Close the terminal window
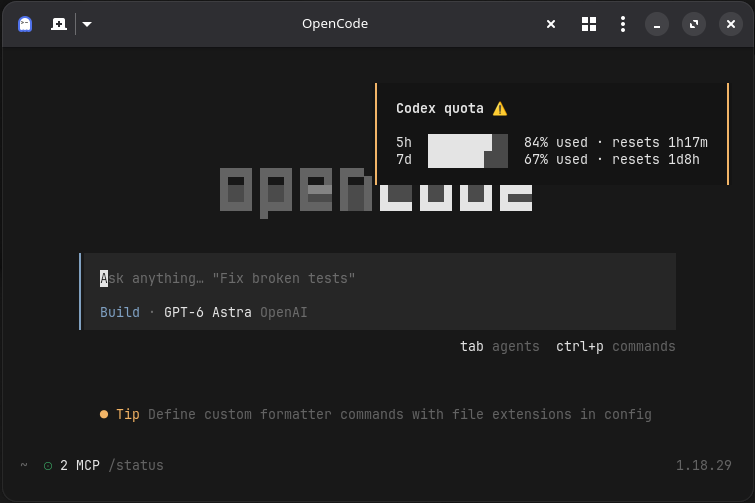 (x=730, y=24)
